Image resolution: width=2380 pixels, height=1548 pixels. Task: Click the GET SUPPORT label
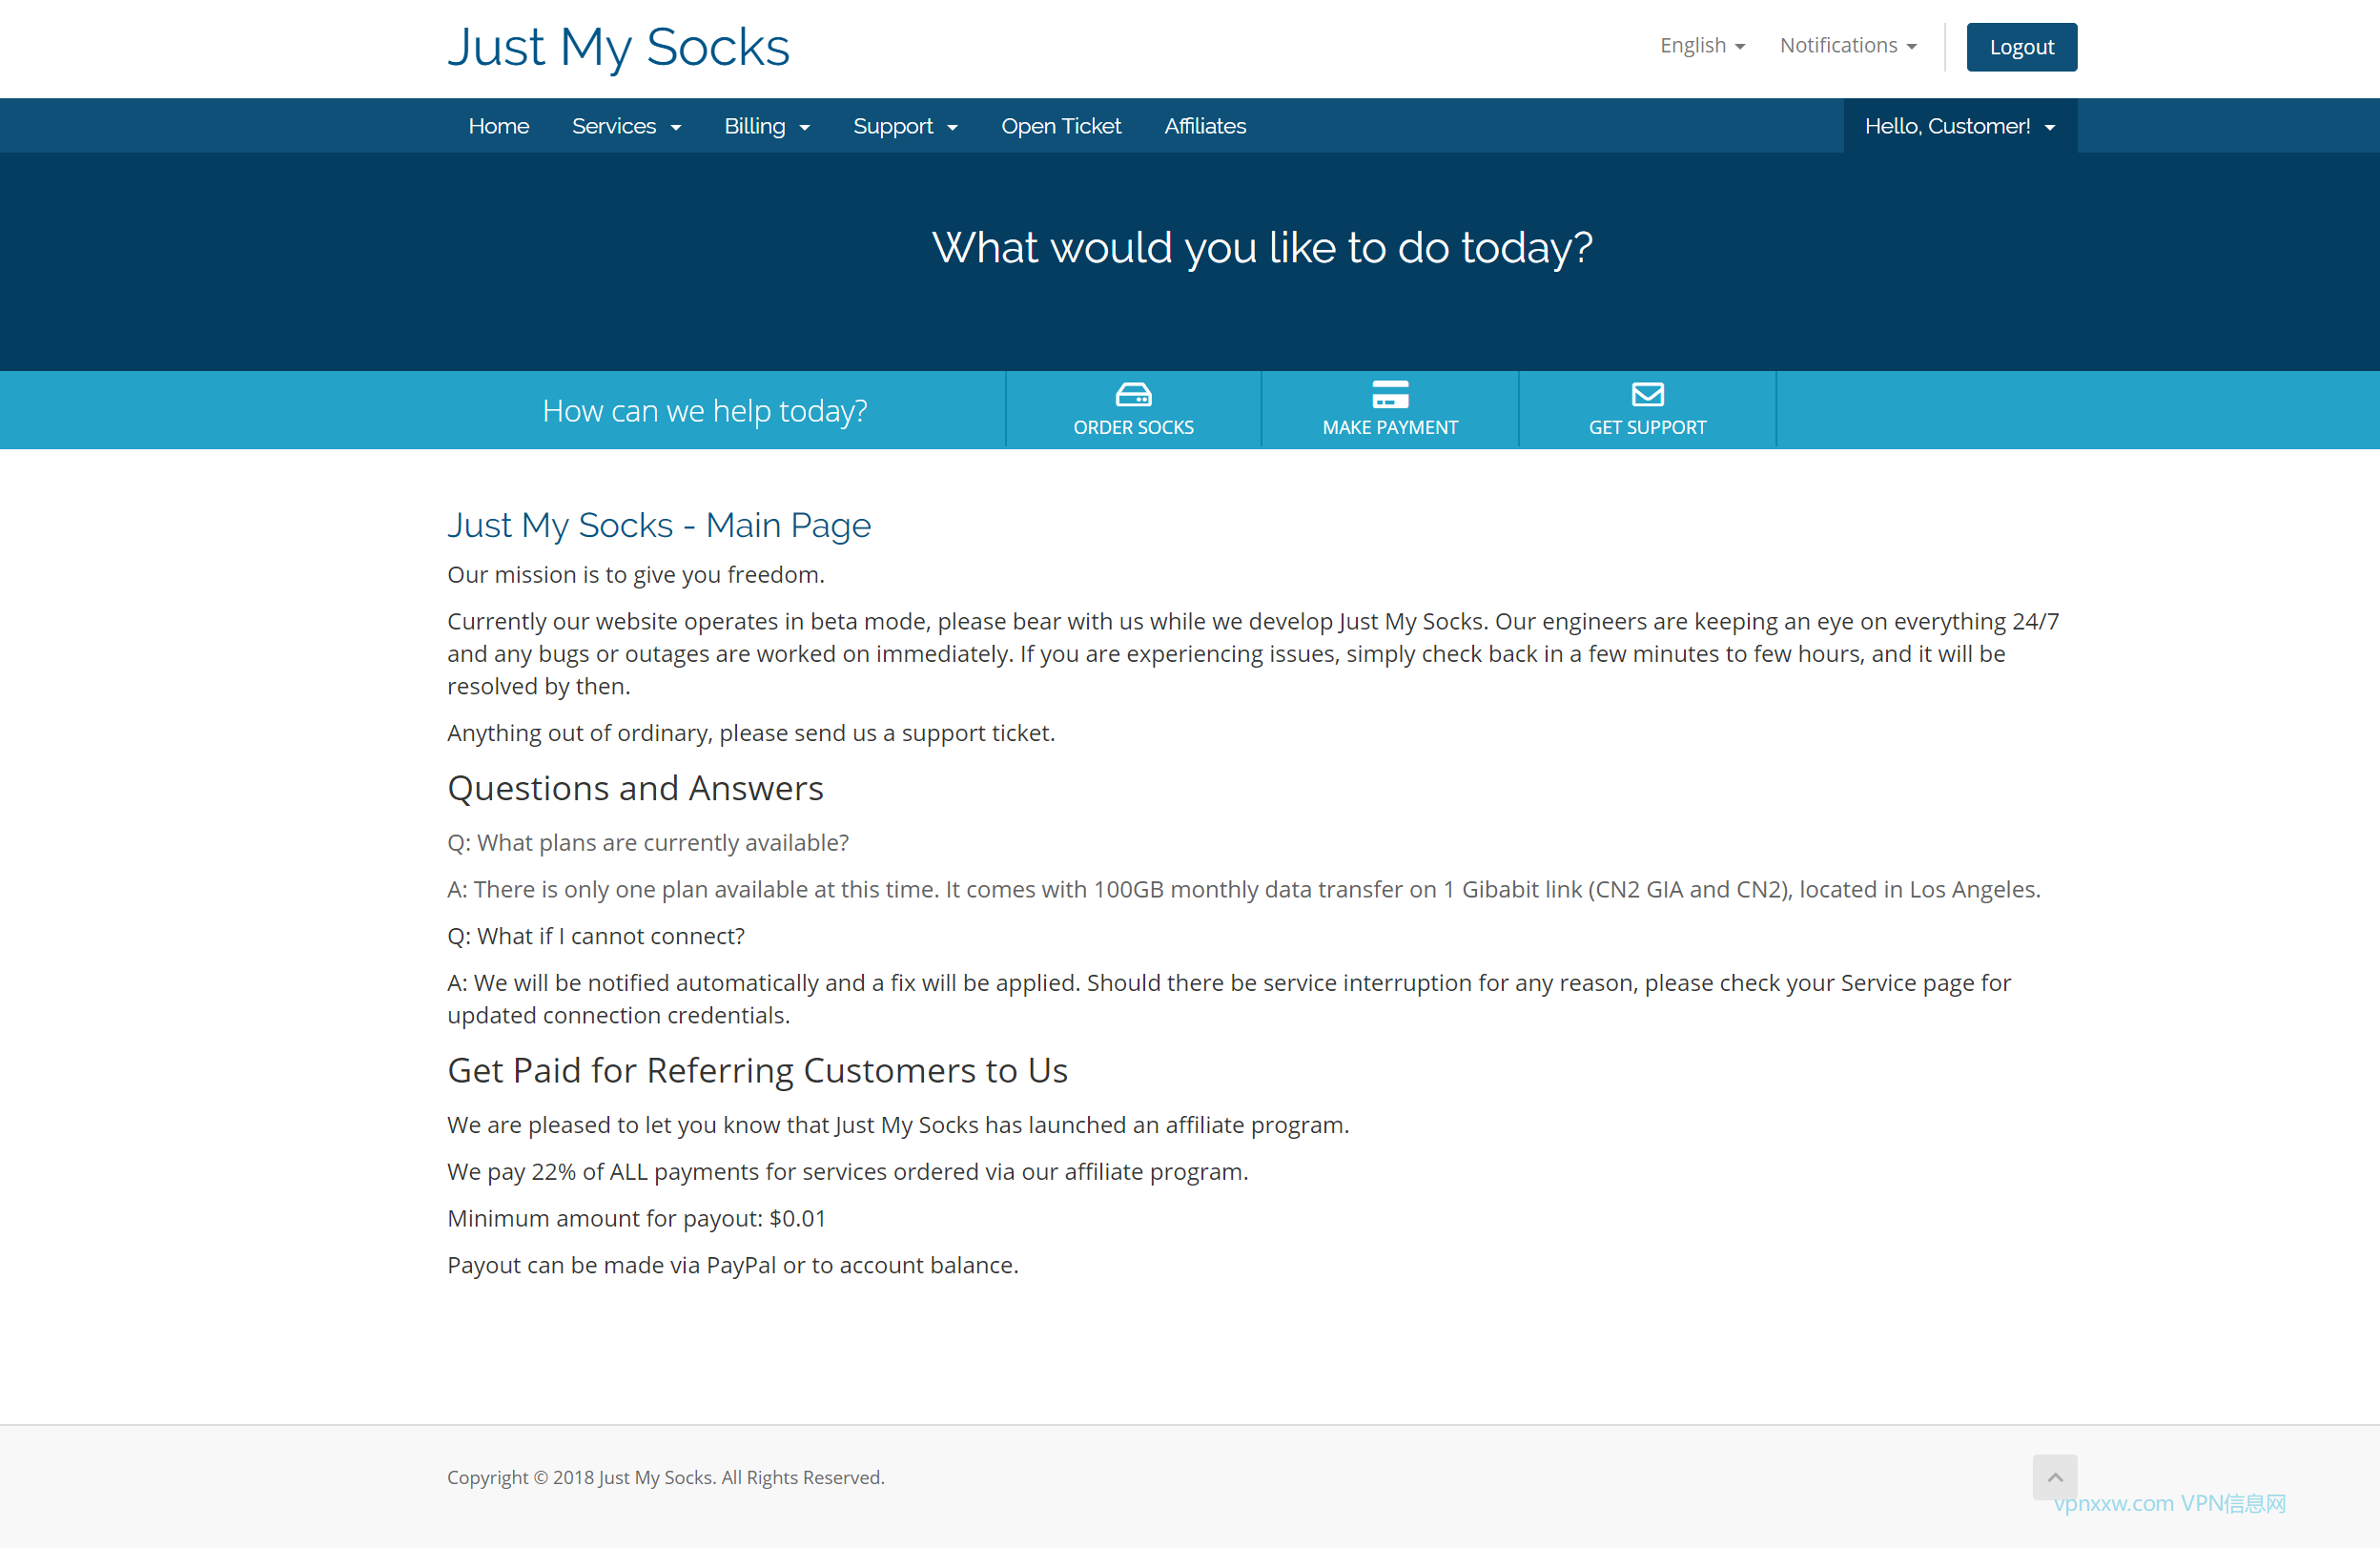pyautogui.click(x=1647, y=427)
